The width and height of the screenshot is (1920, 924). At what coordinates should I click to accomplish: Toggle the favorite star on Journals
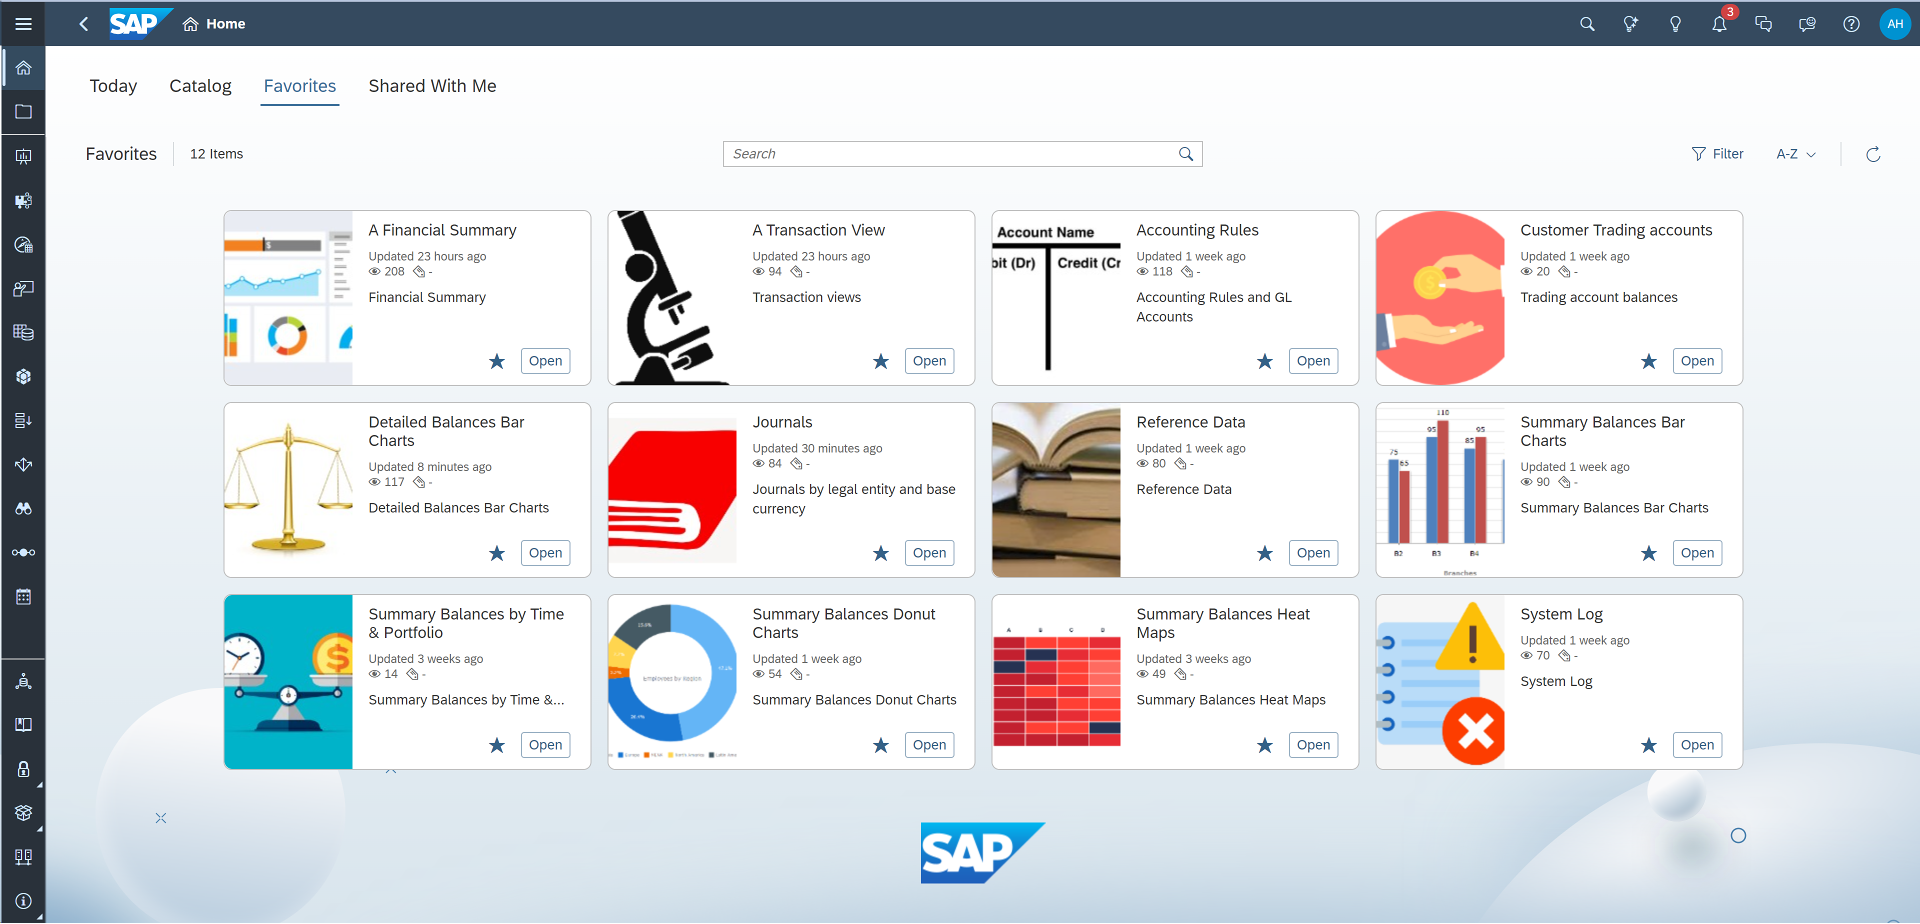tap(881, 553)
